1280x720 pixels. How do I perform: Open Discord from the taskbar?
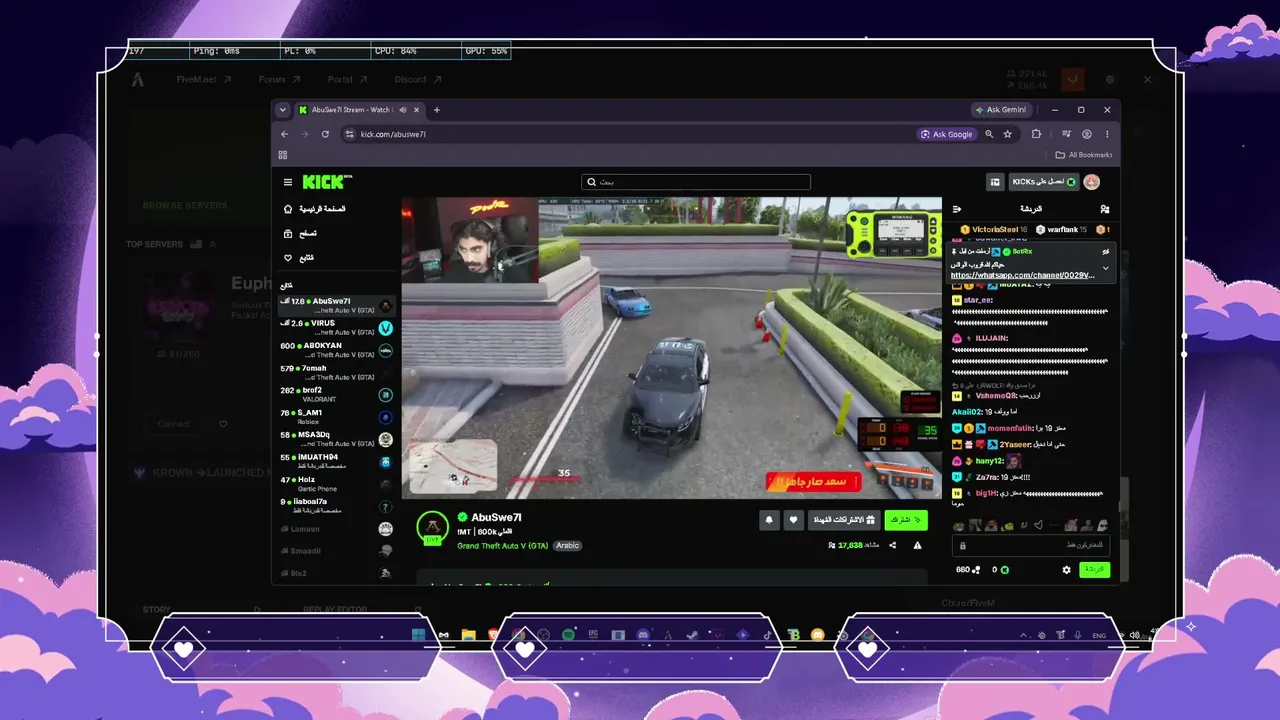pyautogui.click(x=643, y=635)
